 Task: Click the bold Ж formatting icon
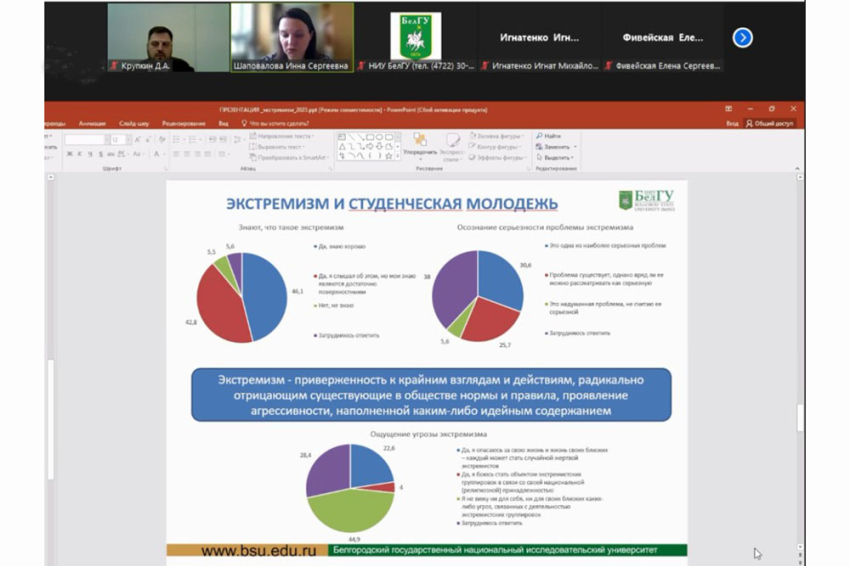pos(69,154)
